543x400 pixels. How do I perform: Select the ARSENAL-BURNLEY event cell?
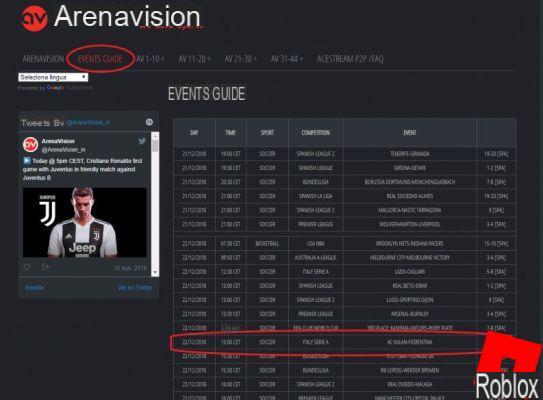[410, 314]
